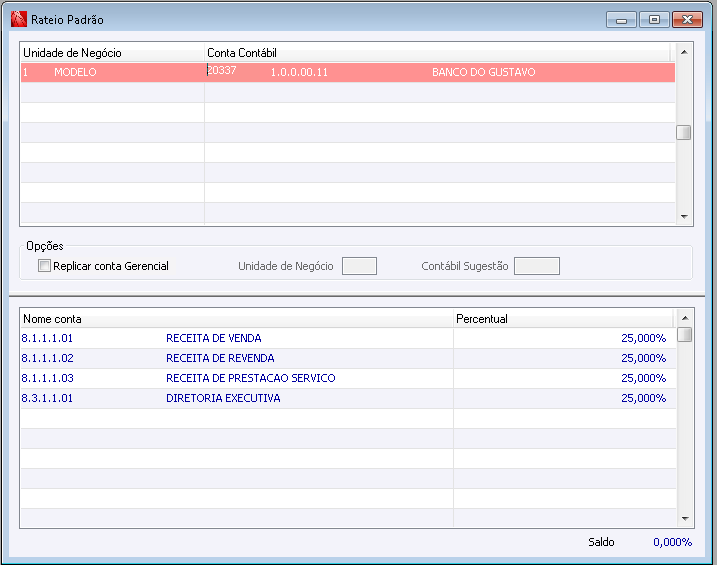The width and height of the screenshot is (717, 565).
Task: Click DIRETORIA EXECUTIVA account name
Action: pos(223,398)
